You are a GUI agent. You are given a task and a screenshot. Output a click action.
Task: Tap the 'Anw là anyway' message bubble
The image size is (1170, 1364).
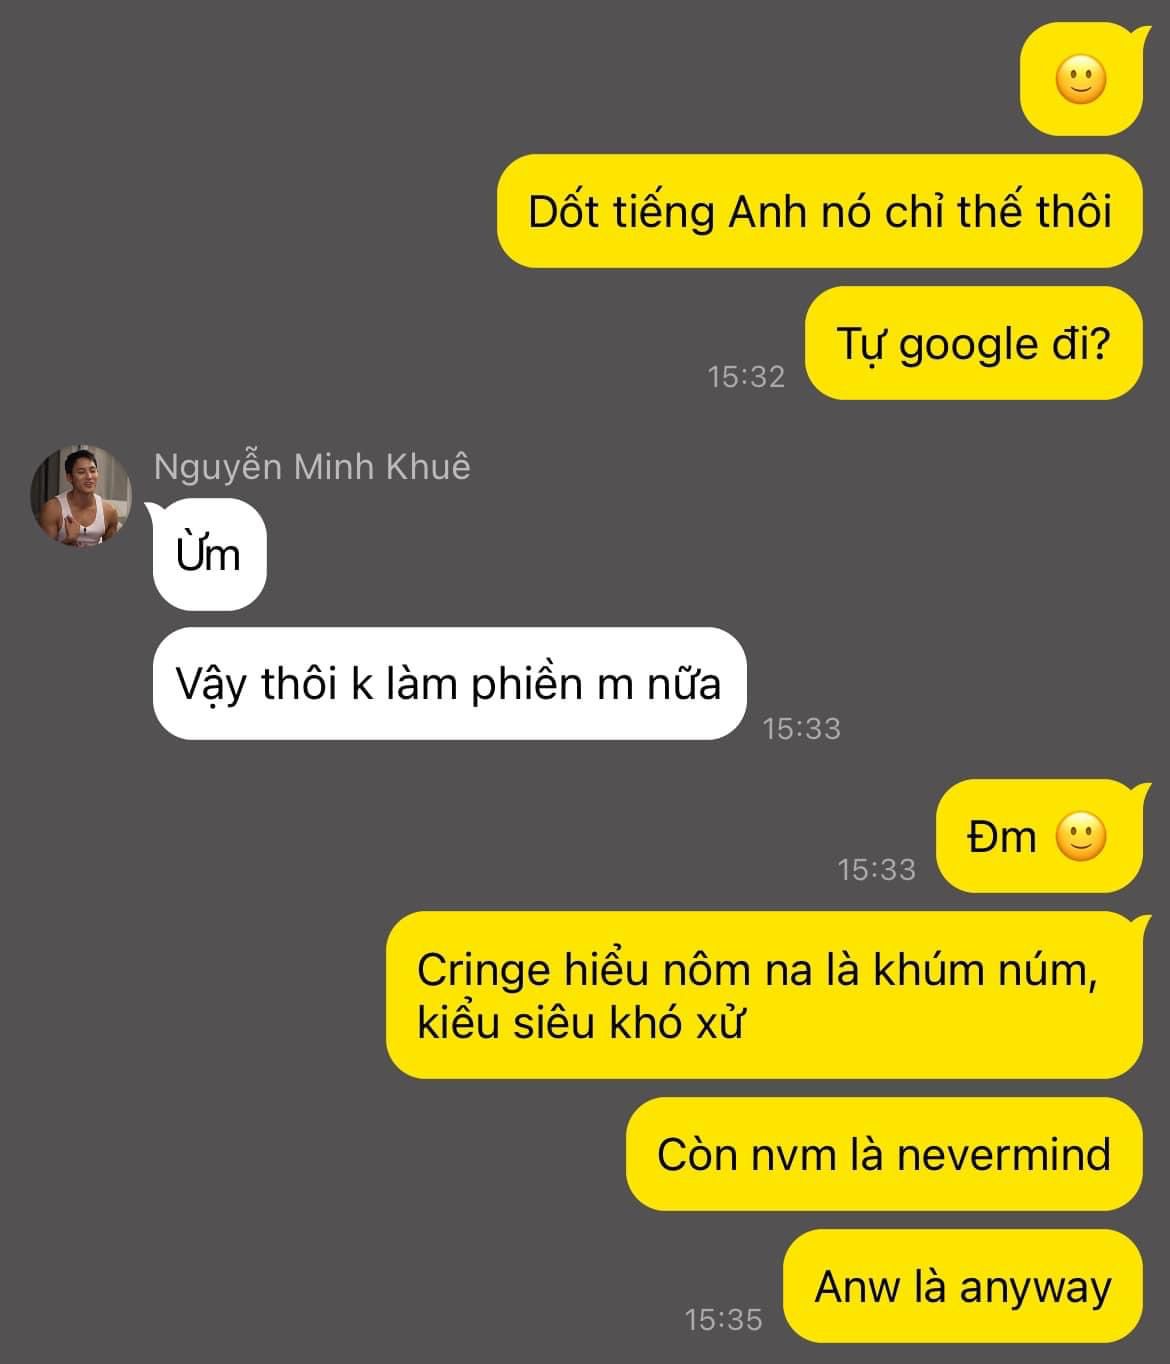963,1286
